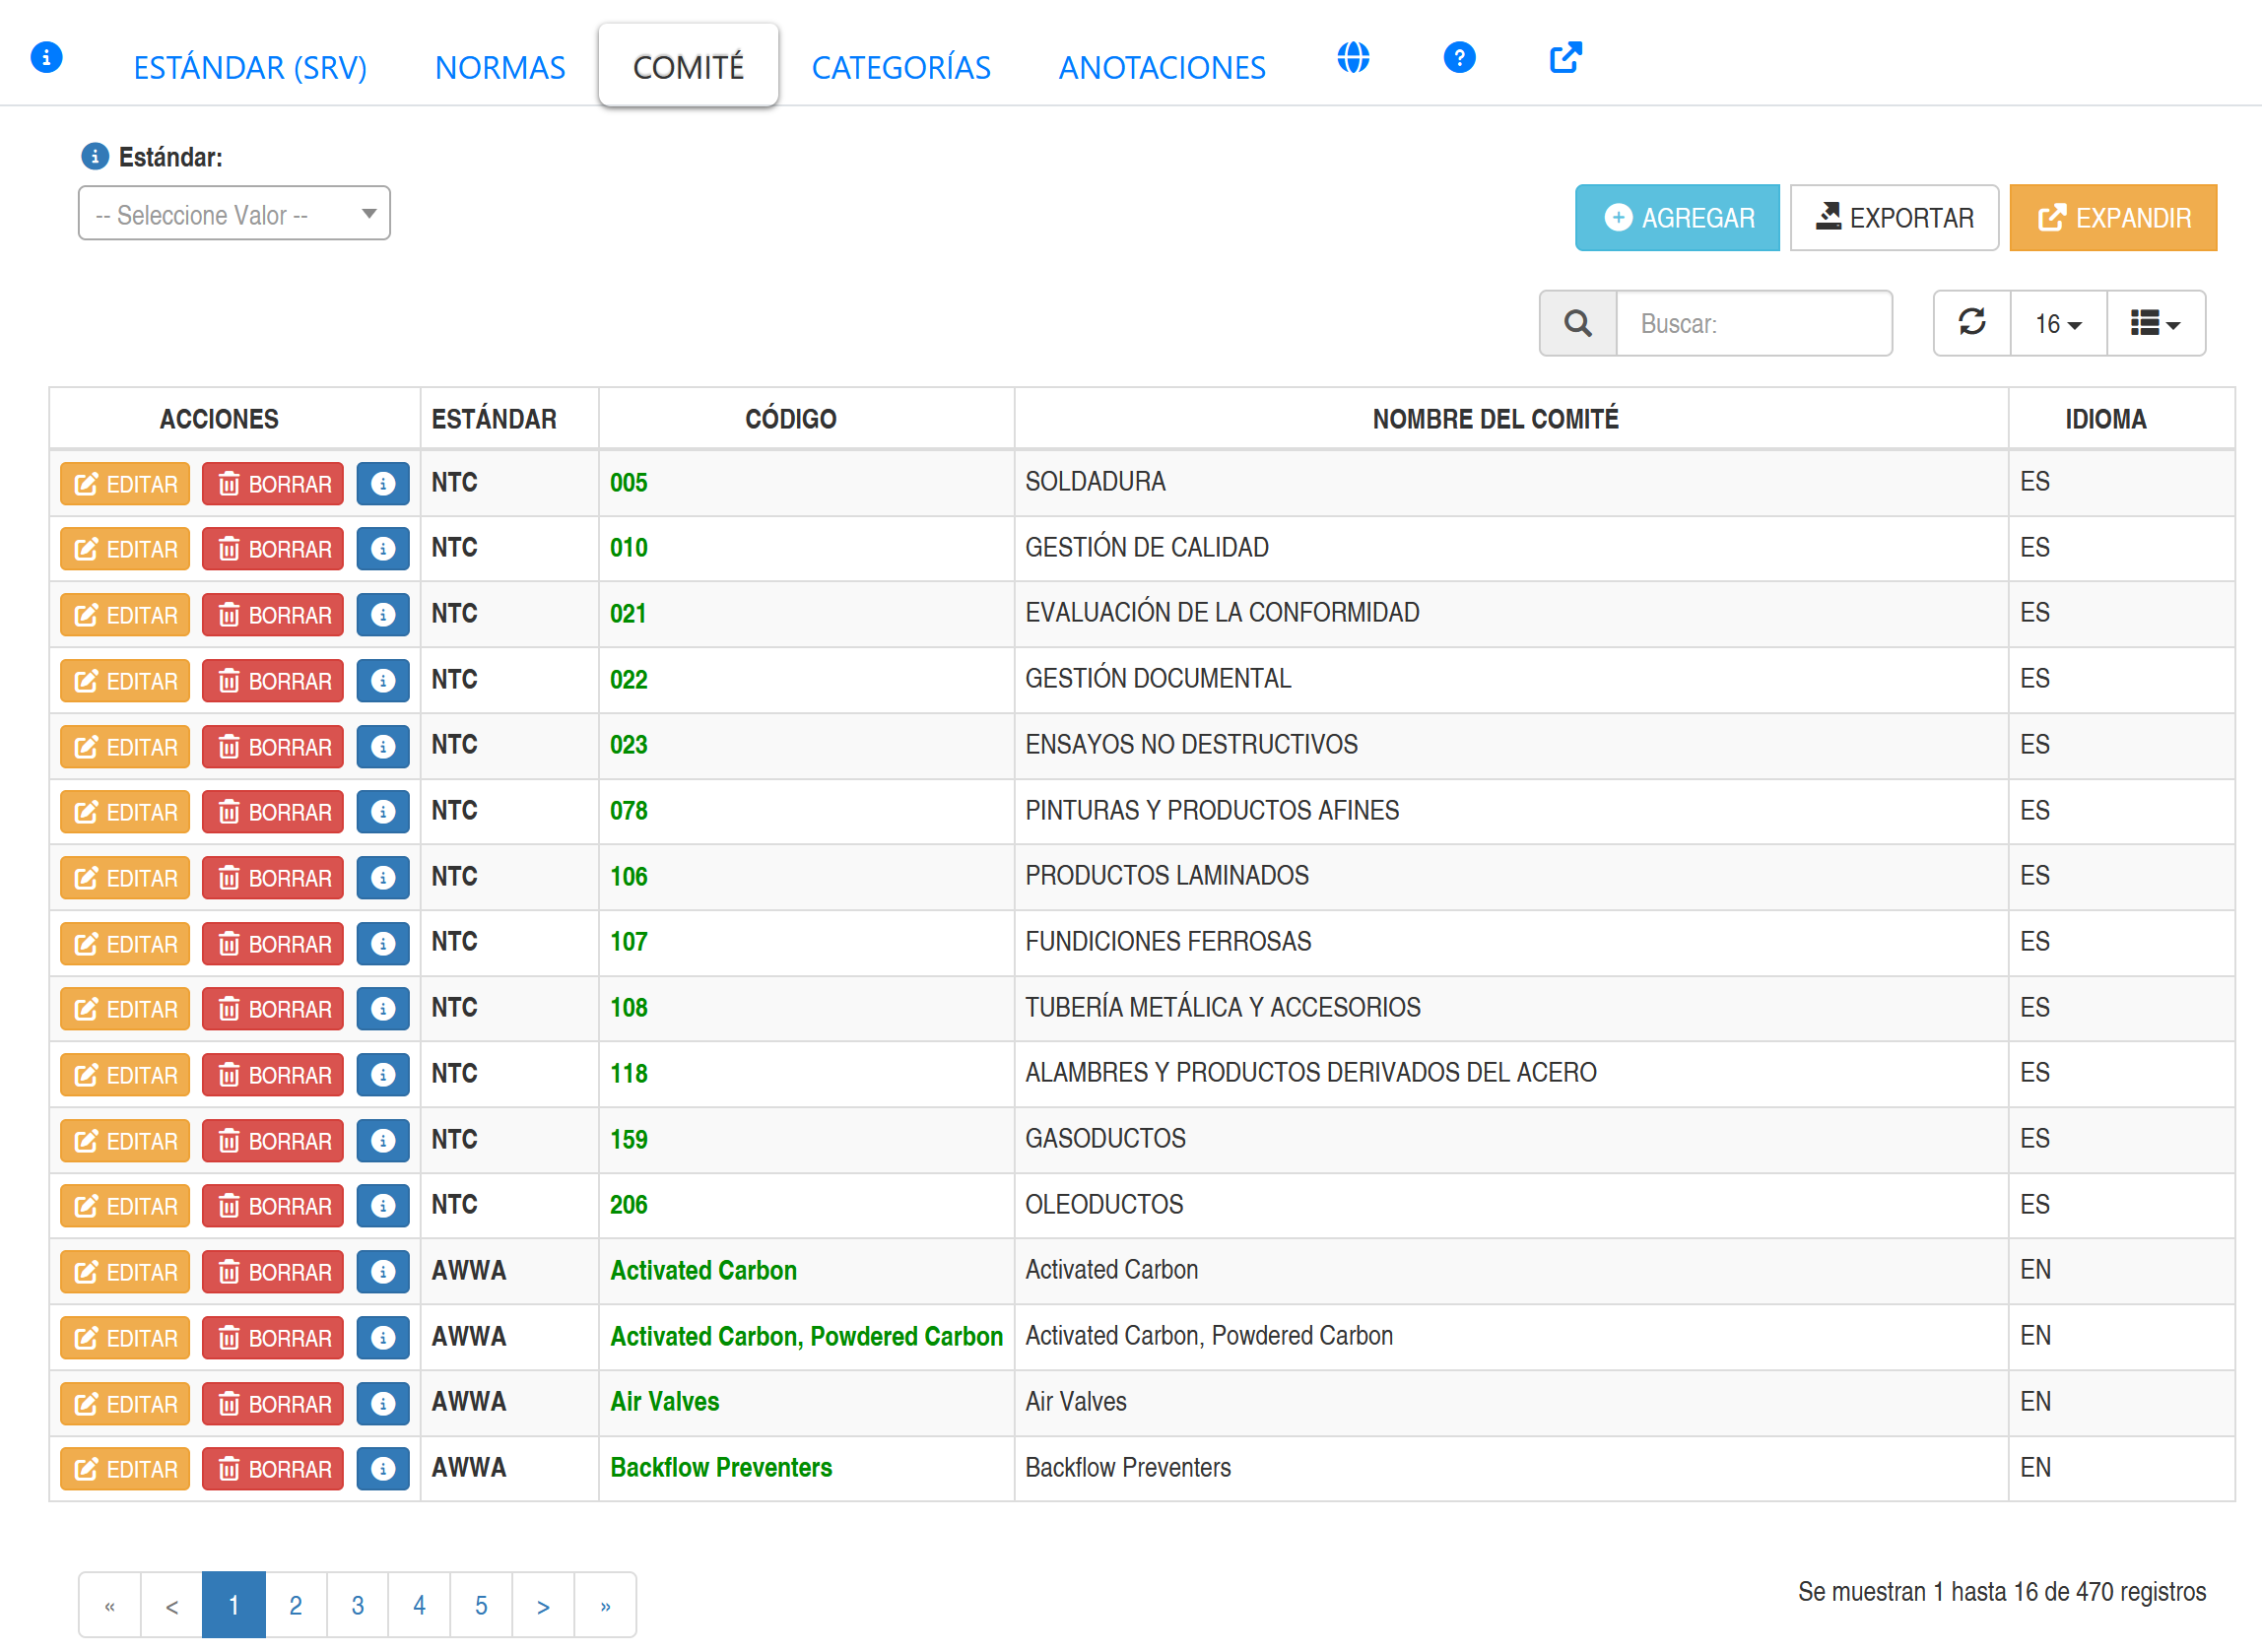Switch to the NORMAS tab
Image resolution: width=2262 pixels, height=1652 pixels.
point(500,67)
